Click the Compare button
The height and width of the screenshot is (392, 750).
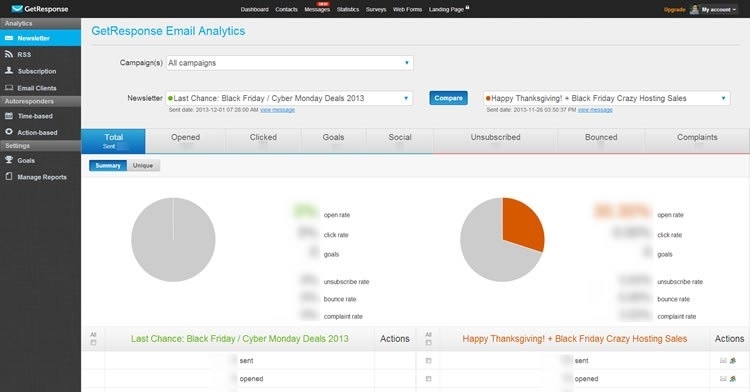pyautogui.click(x=448, y=98)
